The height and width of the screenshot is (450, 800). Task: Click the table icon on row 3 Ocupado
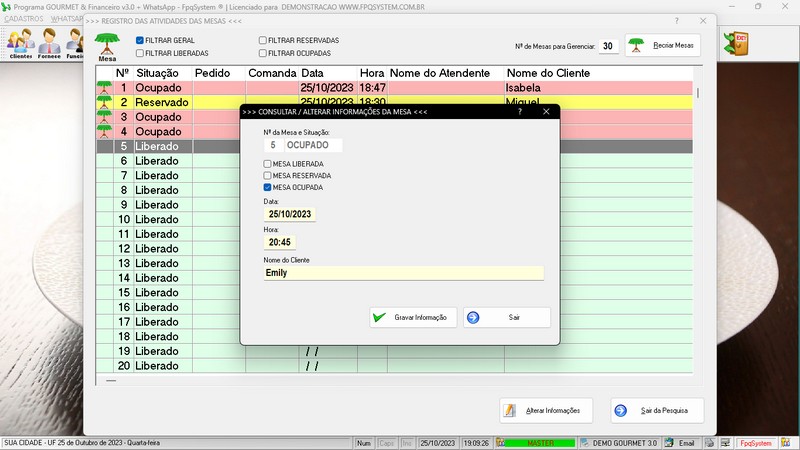[104, 117]
